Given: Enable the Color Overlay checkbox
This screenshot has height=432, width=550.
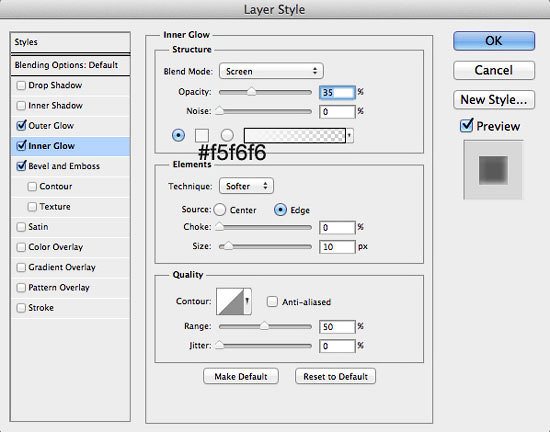Looking at the screenshot, I should [x=21, y=247].
